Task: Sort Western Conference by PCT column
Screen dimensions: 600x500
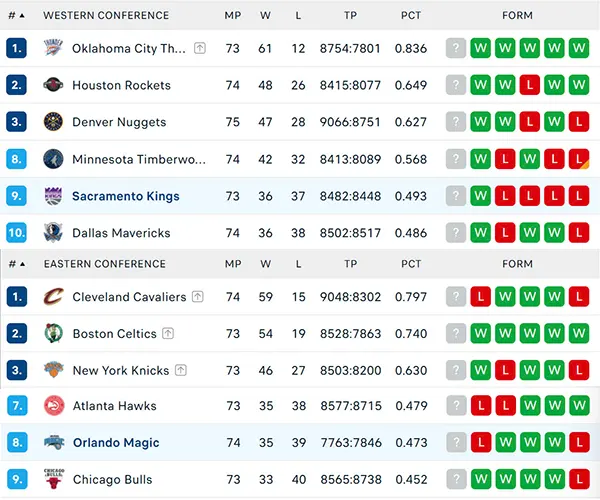Action: (411, 15)
